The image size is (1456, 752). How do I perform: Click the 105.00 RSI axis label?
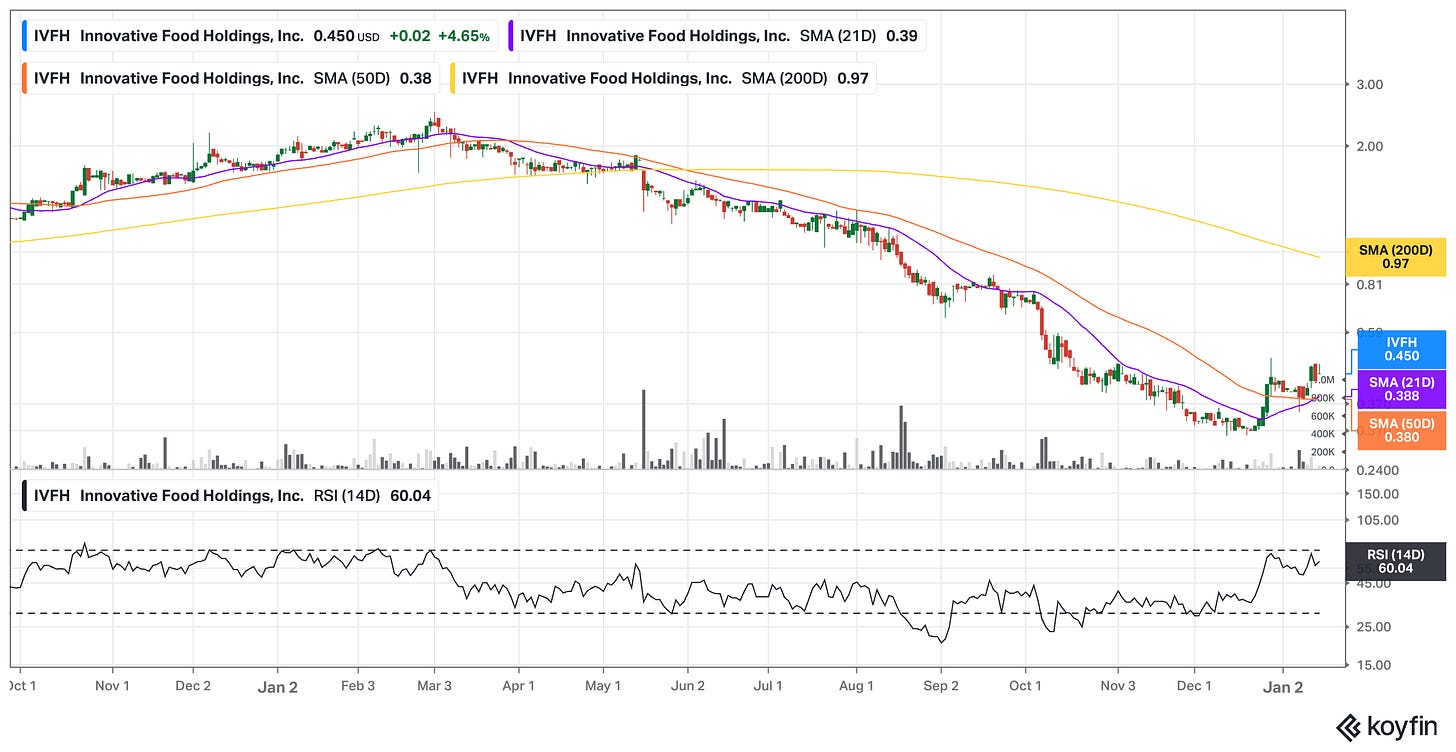point(1376,520)
